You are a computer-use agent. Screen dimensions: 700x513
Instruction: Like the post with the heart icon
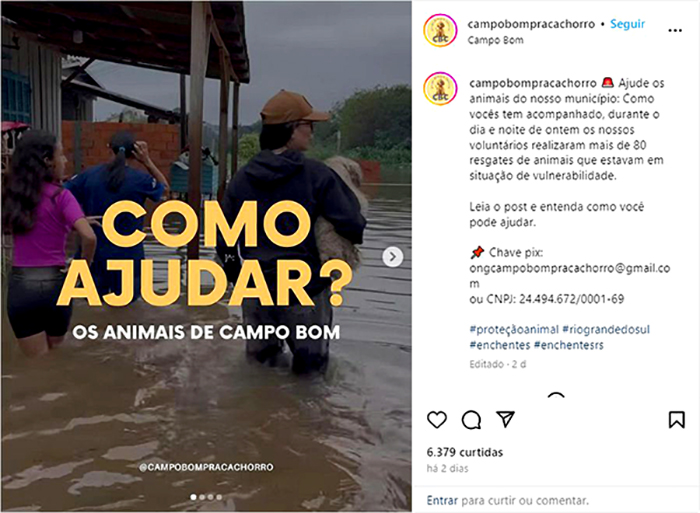click(437, 420)
